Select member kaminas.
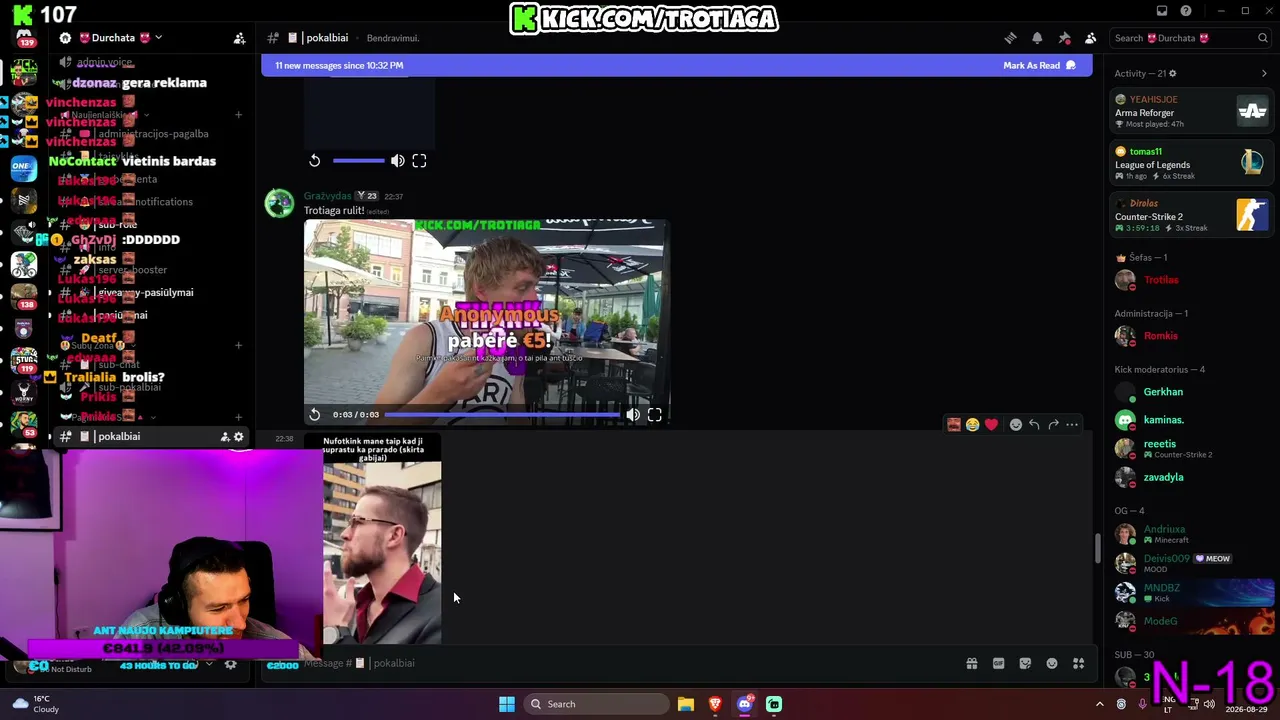 [1192, 420]
